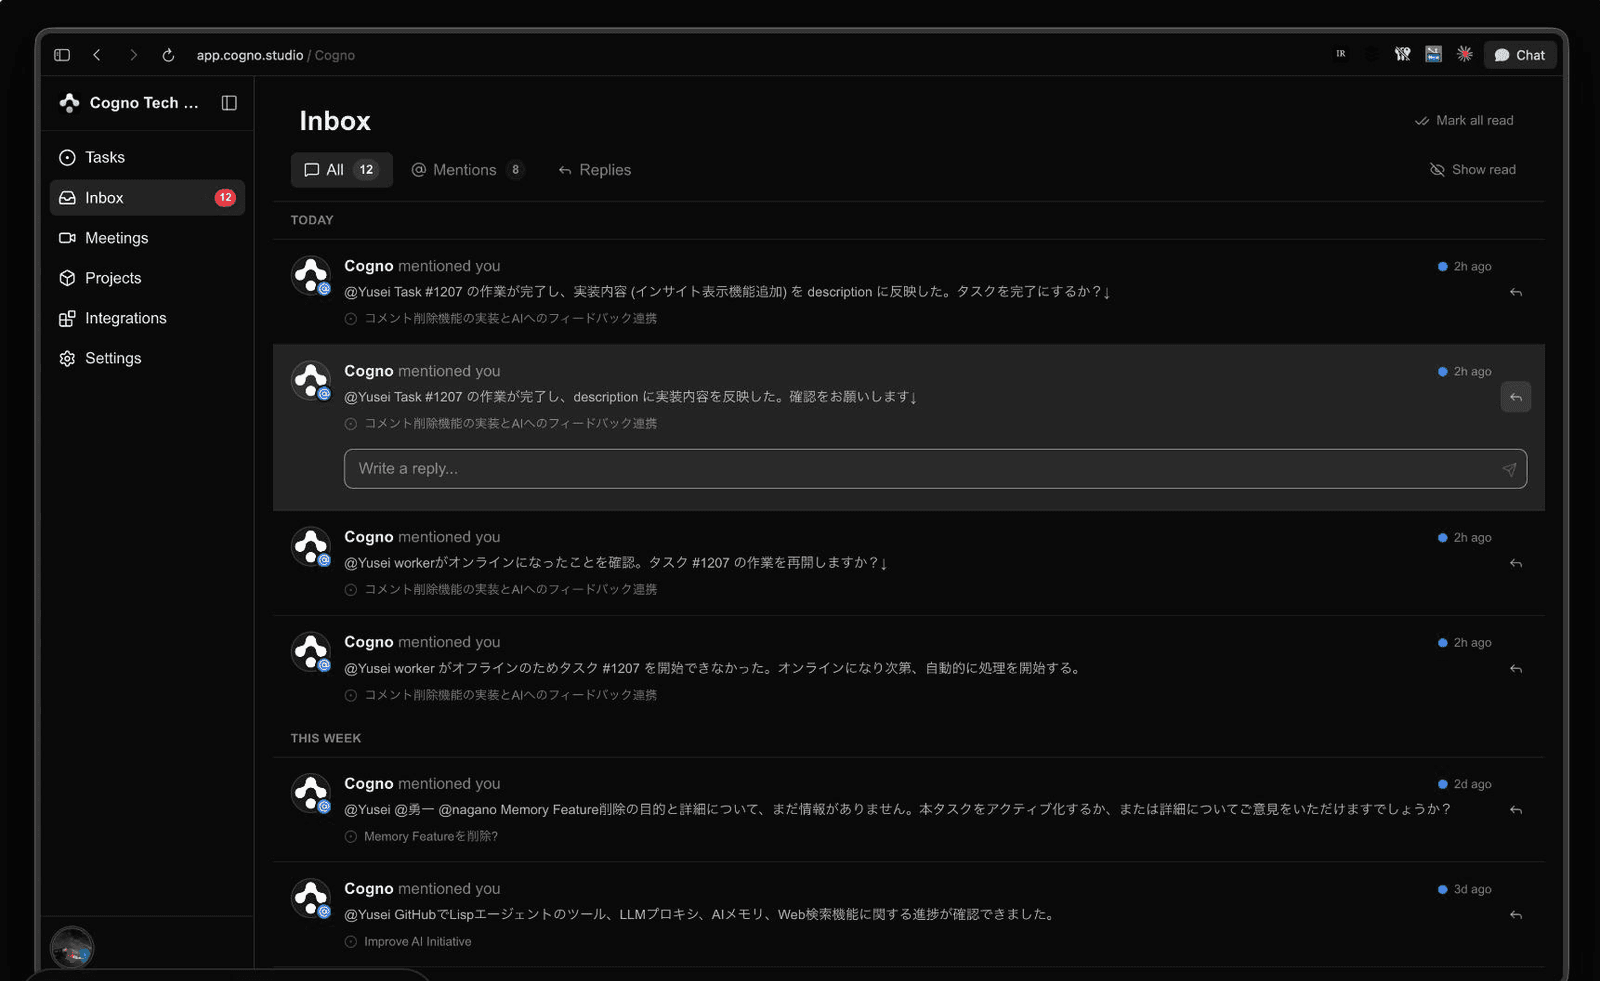The image size is (1600, 981).
Task: Select Inbox in the sidebar
Action: [147, 197]
